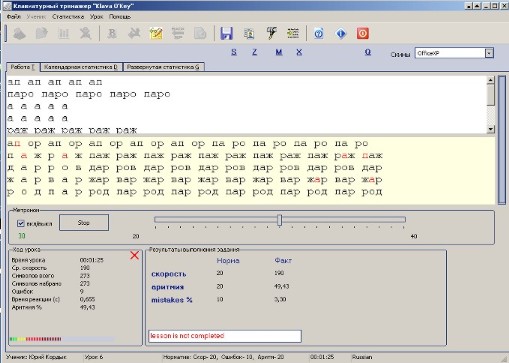509x363 pixels.
Task: Click the M shortcut link
Action: pos(279,52)
